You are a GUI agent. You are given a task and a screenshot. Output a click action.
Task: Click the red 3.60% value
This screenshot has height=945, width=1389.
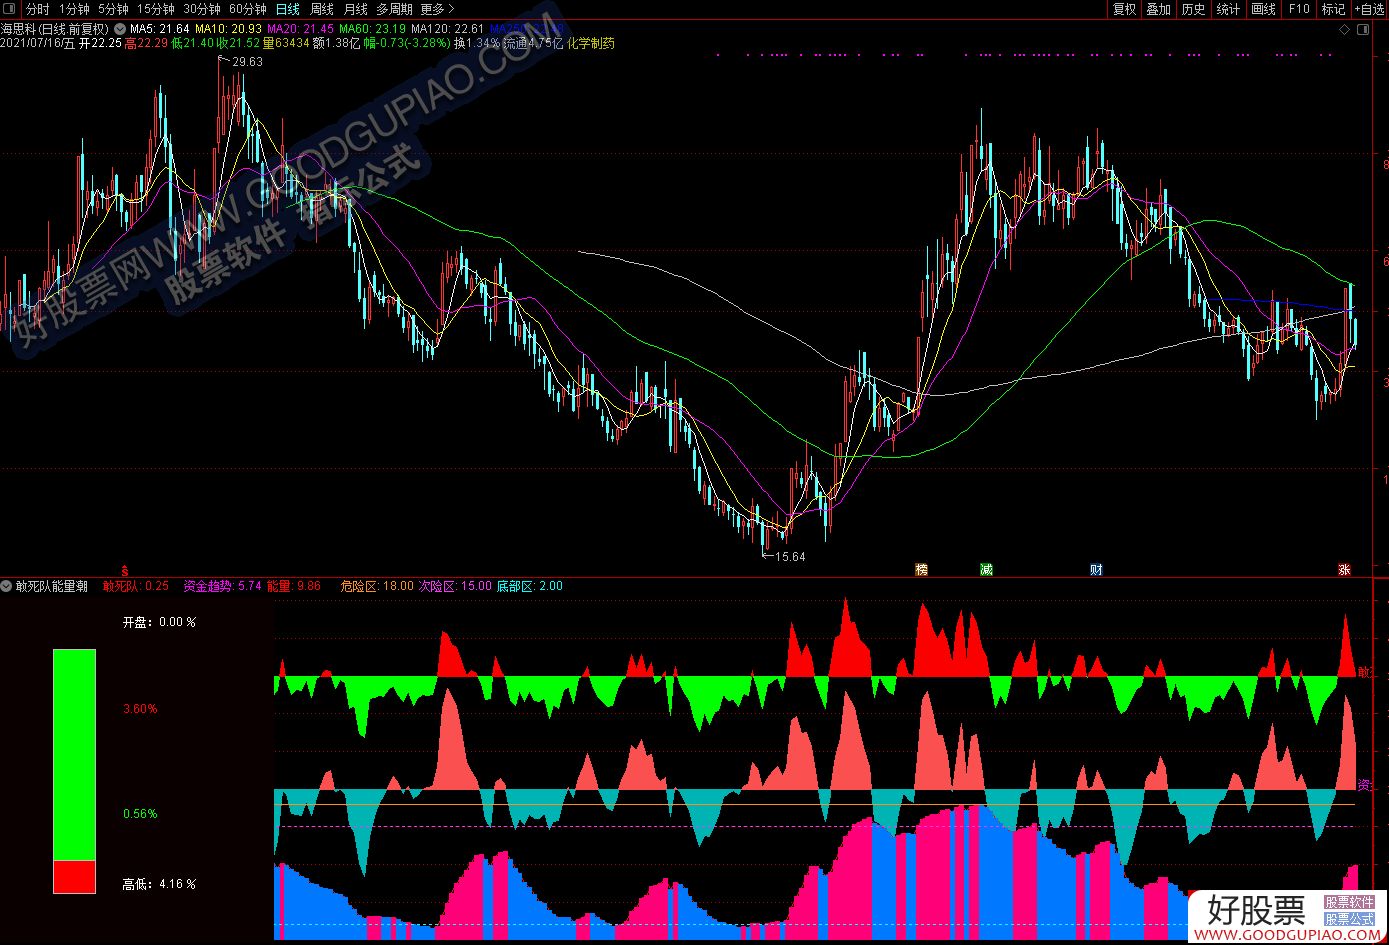click(x=140, y=709)
